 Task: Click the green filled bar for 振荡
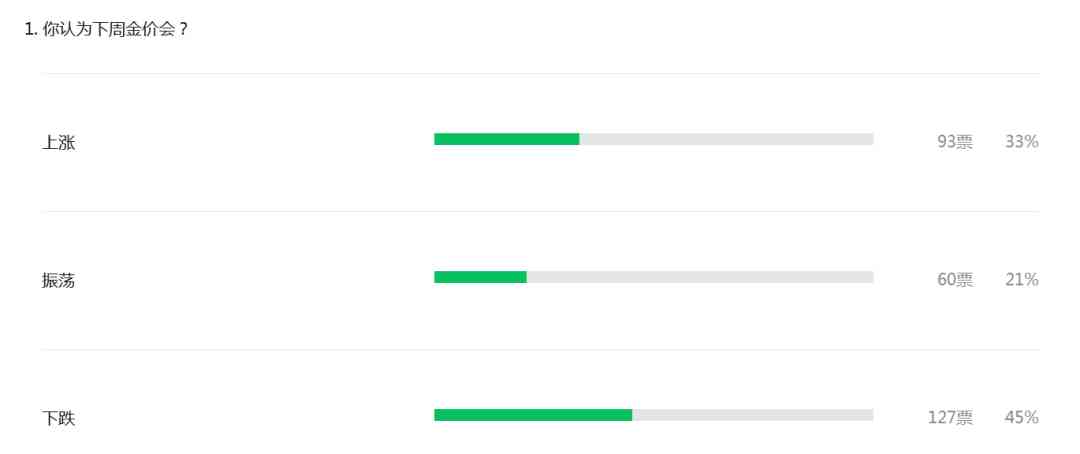(x=480, y=277)
